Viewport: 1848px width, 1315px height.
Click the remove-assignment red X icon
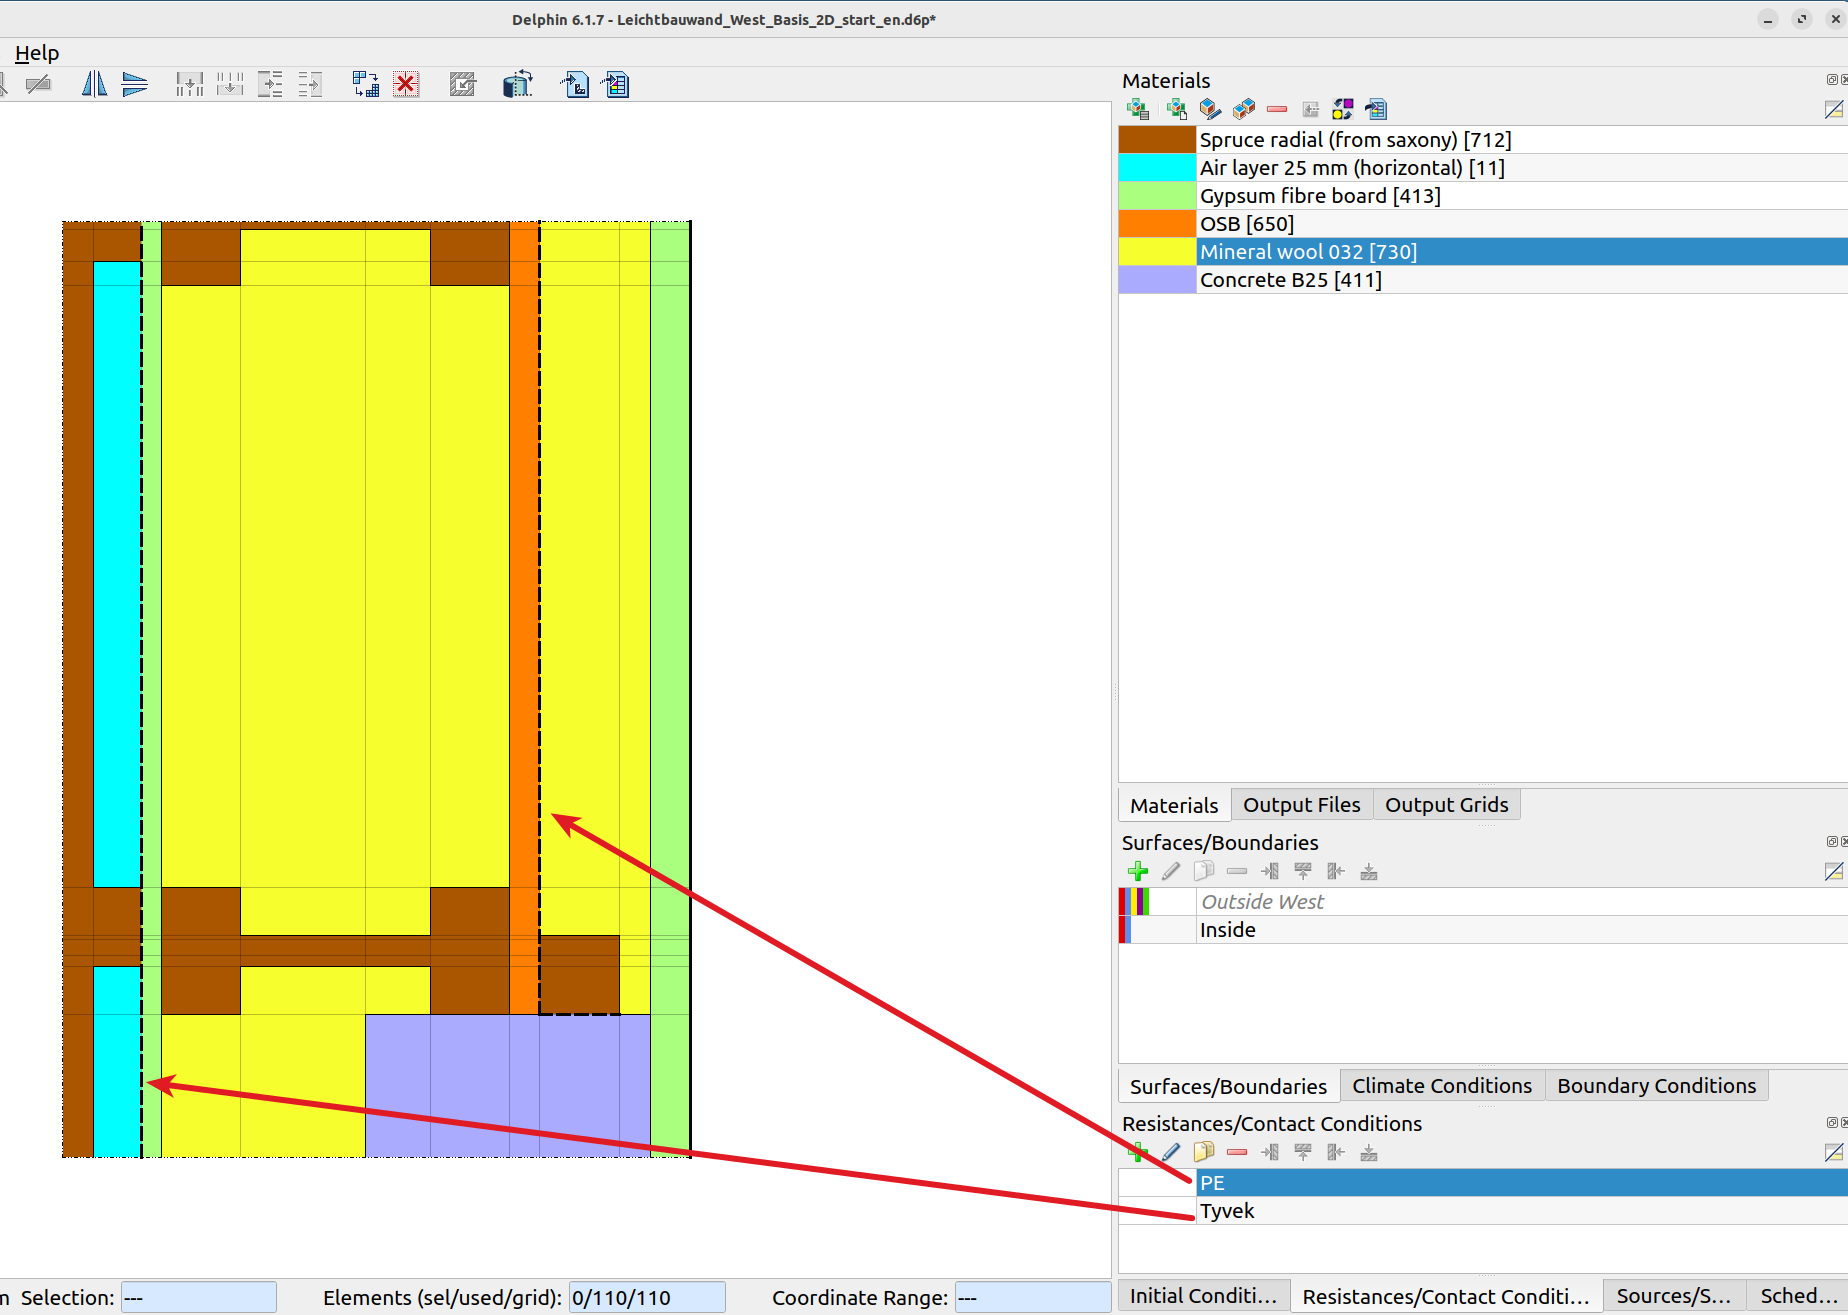pyautogui.click(x=406, y=85)
